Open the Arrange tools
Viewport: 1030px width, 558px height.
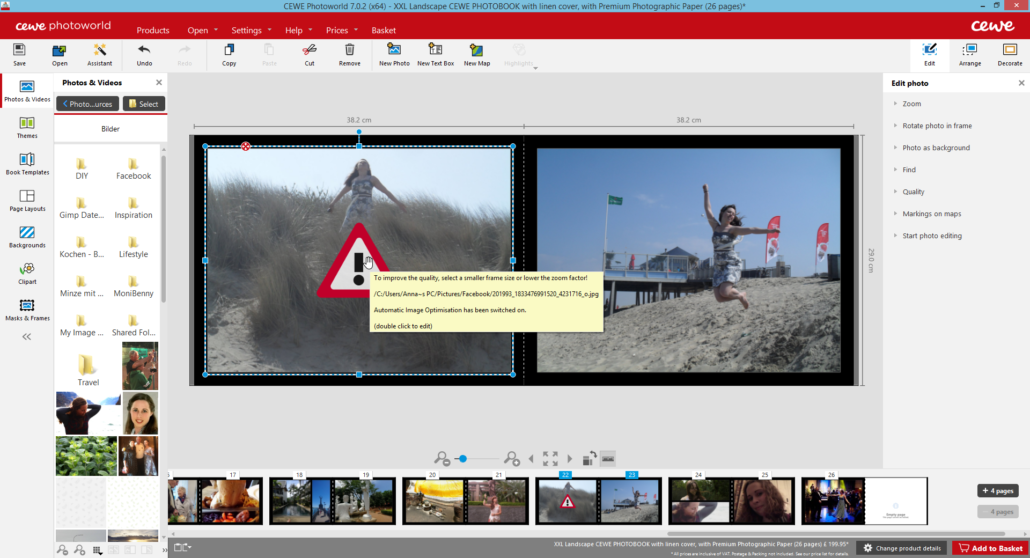point(970,55)
